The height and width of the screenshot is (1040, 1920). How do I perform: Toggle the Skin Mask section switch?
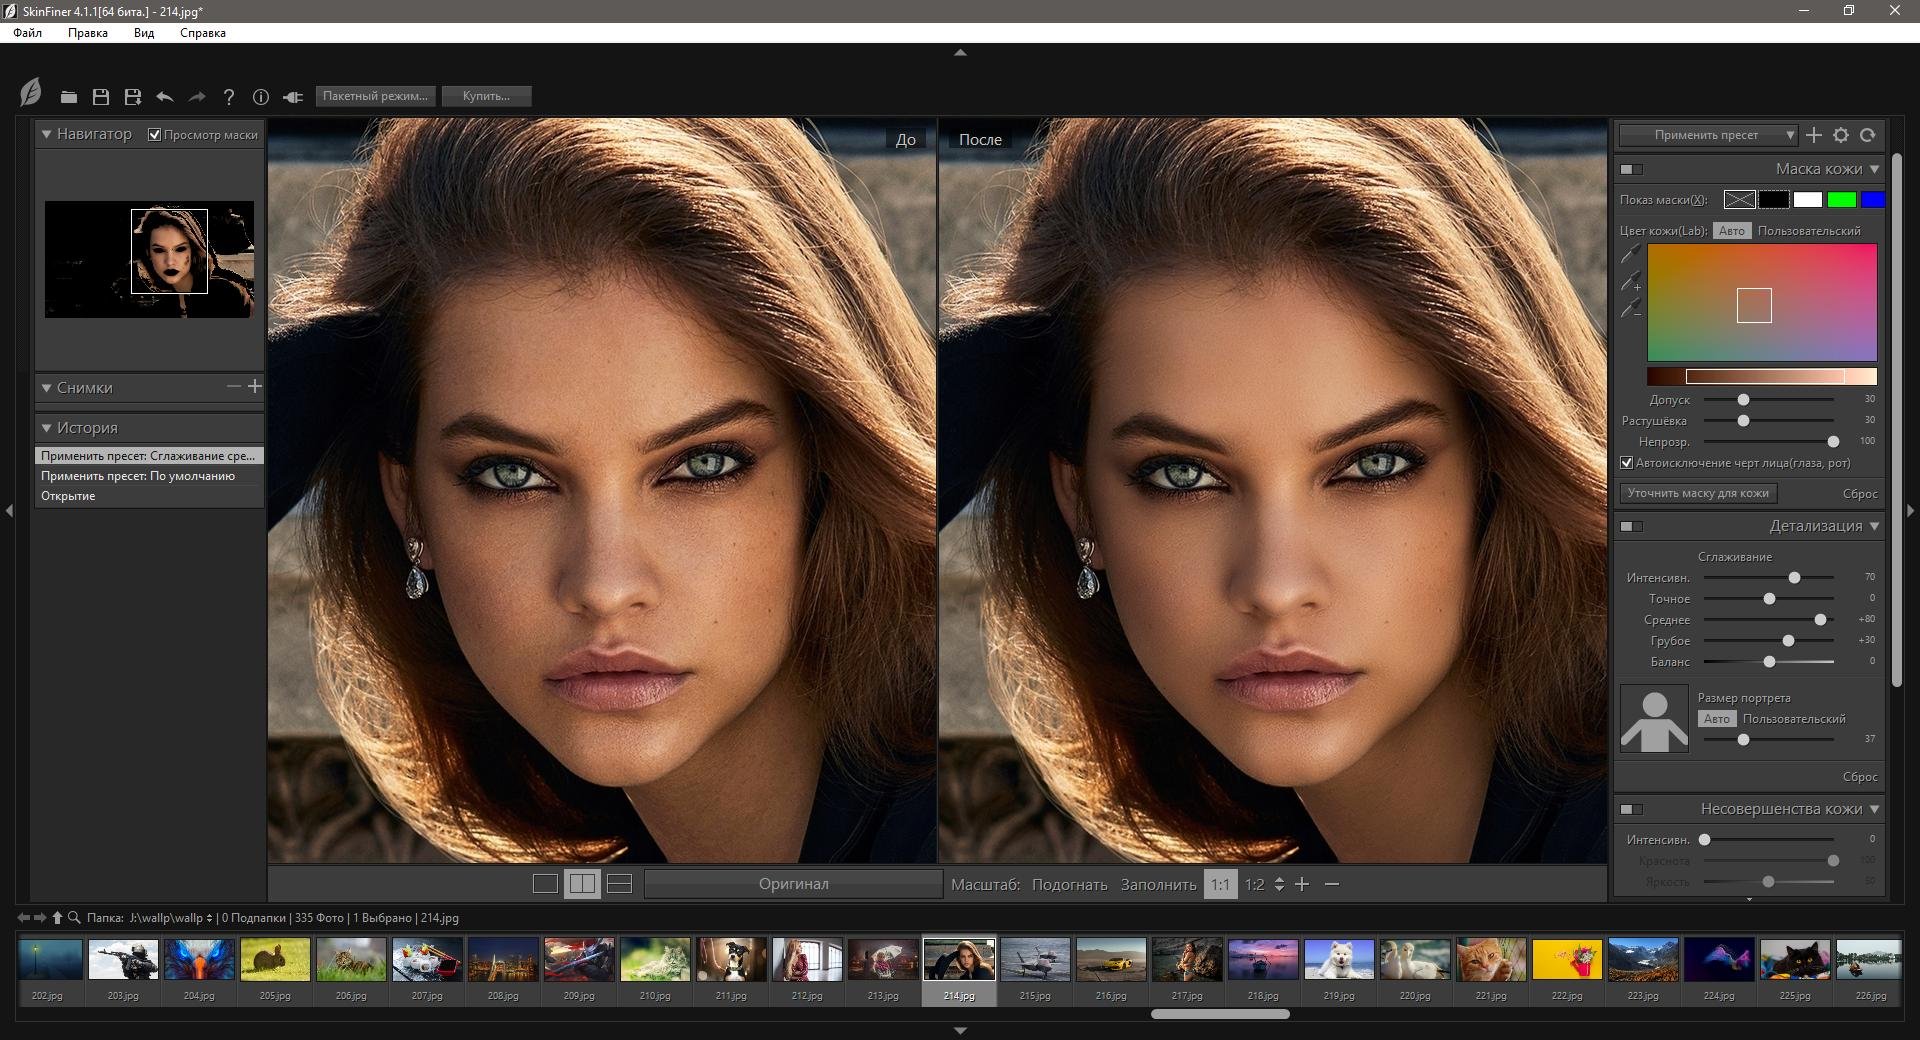(x=1631, y=169)
